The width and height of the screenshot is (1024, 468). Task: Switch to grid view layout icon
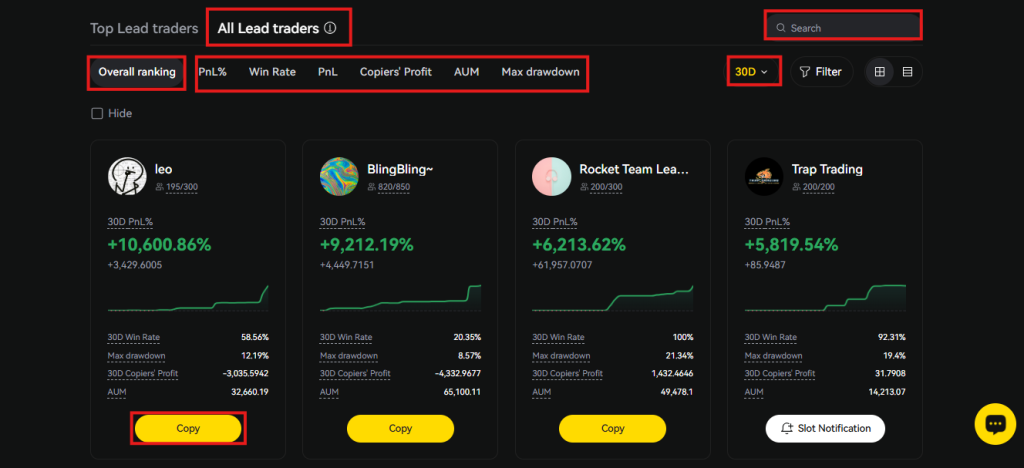[x=880, y=72]
